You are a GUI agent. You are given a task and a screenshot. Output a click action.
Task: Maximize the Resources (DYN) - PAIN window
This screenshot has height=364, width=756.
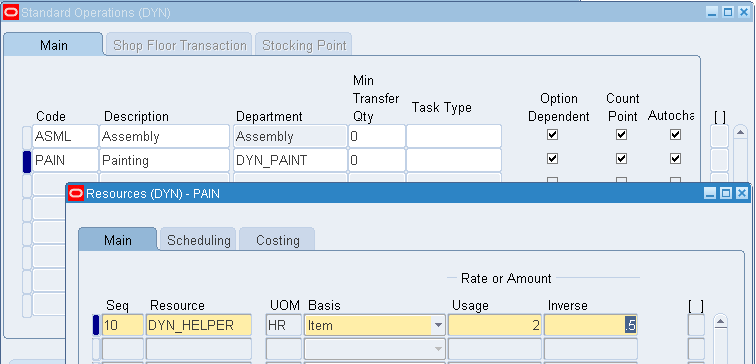coord(726,194)
